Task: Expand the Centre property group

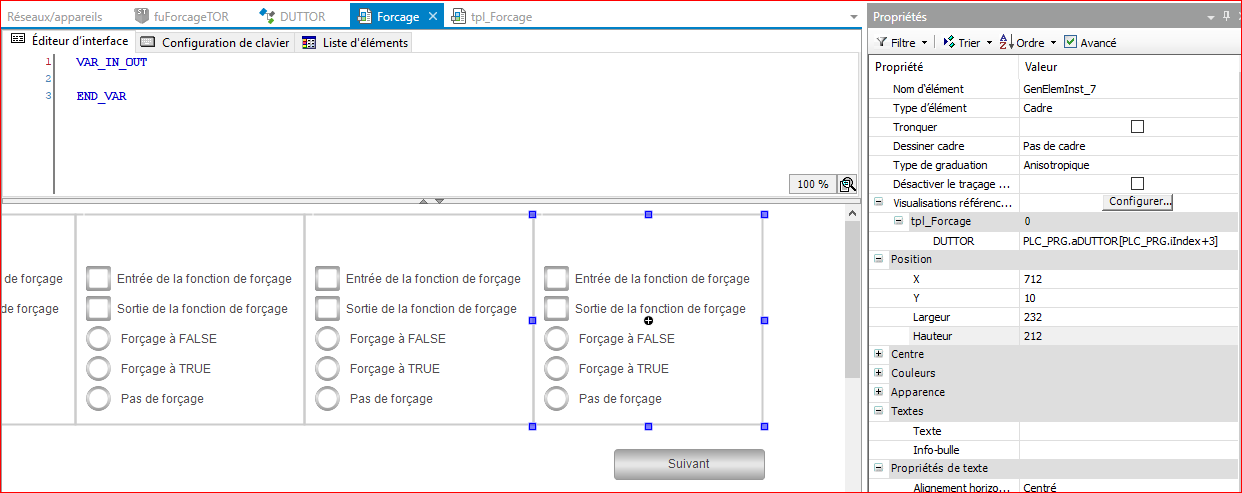Action: (x=879, y=354)
